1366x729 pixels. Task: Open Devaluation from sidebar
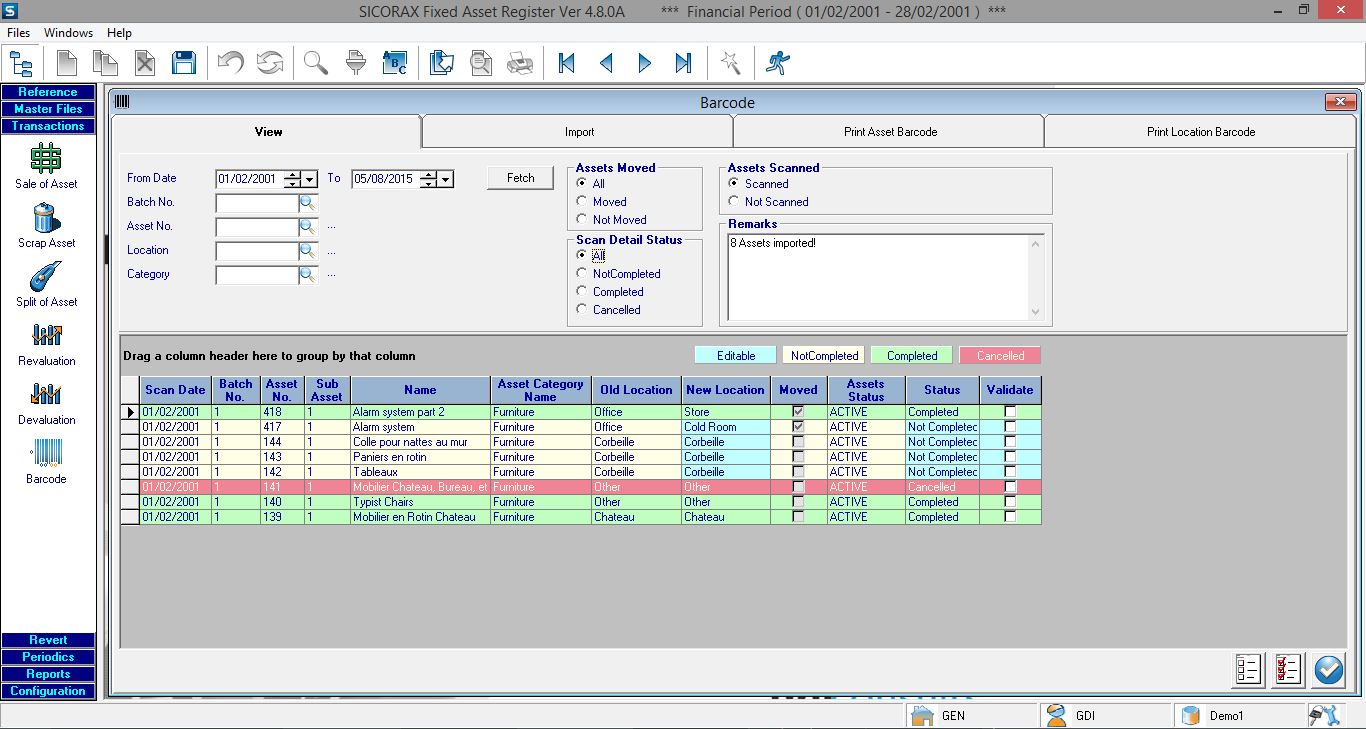pos(46,402)
